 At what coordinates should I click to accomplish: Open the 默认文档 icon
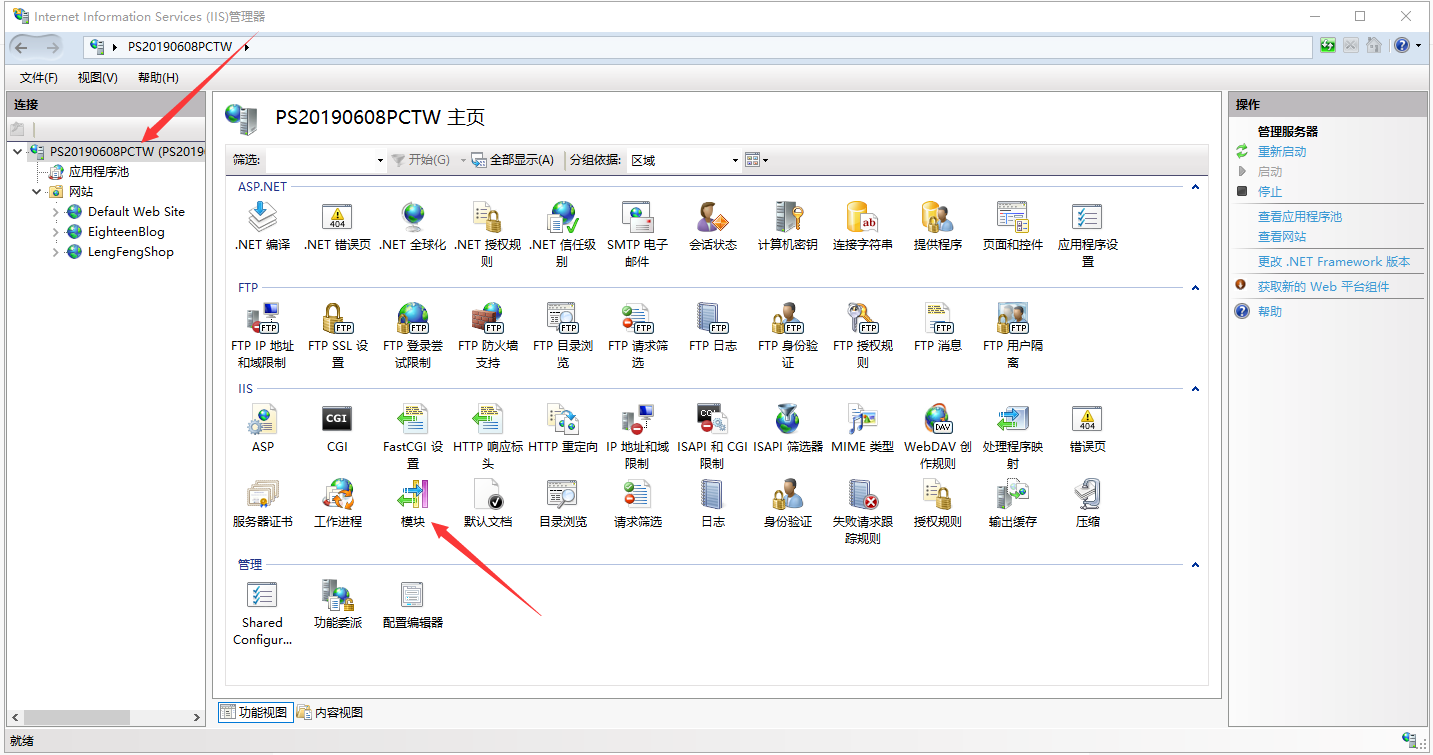pyautogui.click(x=487, y=503)
